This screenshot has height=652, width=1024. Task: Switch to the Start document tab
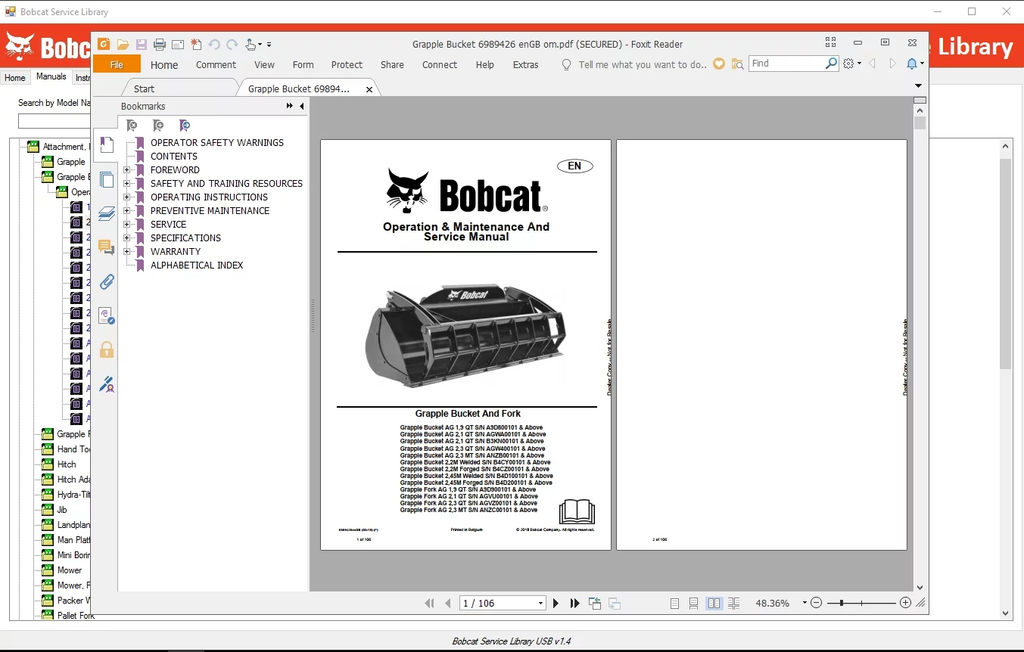[x=144, y=89]
